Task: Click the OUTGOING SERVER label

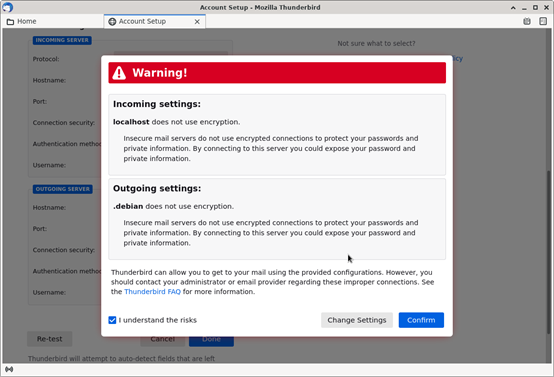Action: coord(63,189)
